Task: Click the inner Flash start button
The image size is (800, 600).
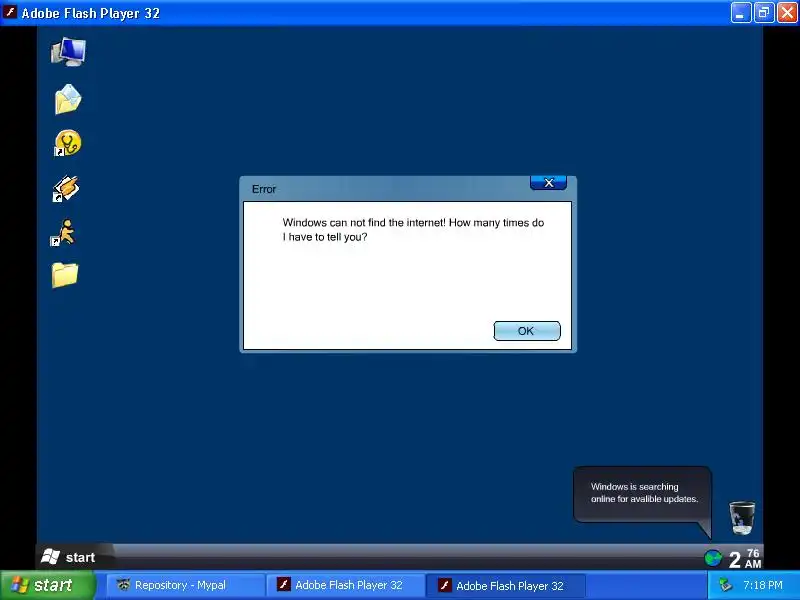Action: (68, 557)
